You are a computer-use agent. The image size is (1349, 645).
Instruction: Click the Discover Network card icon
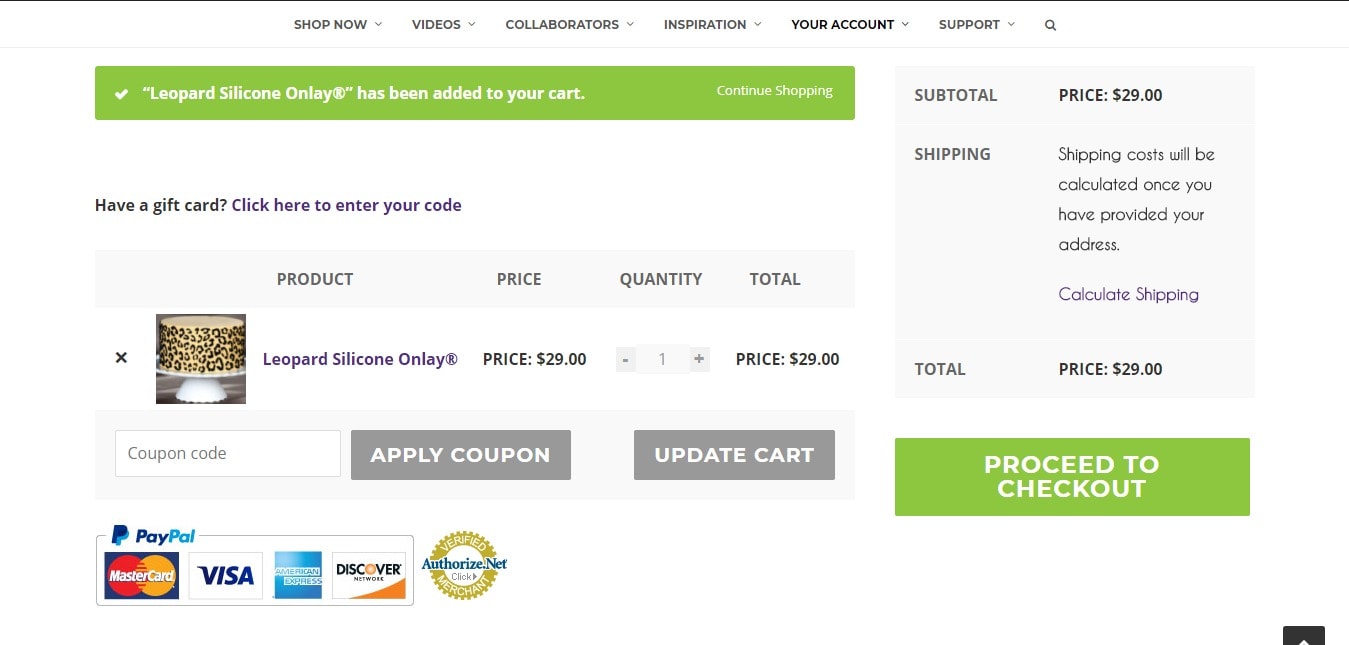[369, 575]
